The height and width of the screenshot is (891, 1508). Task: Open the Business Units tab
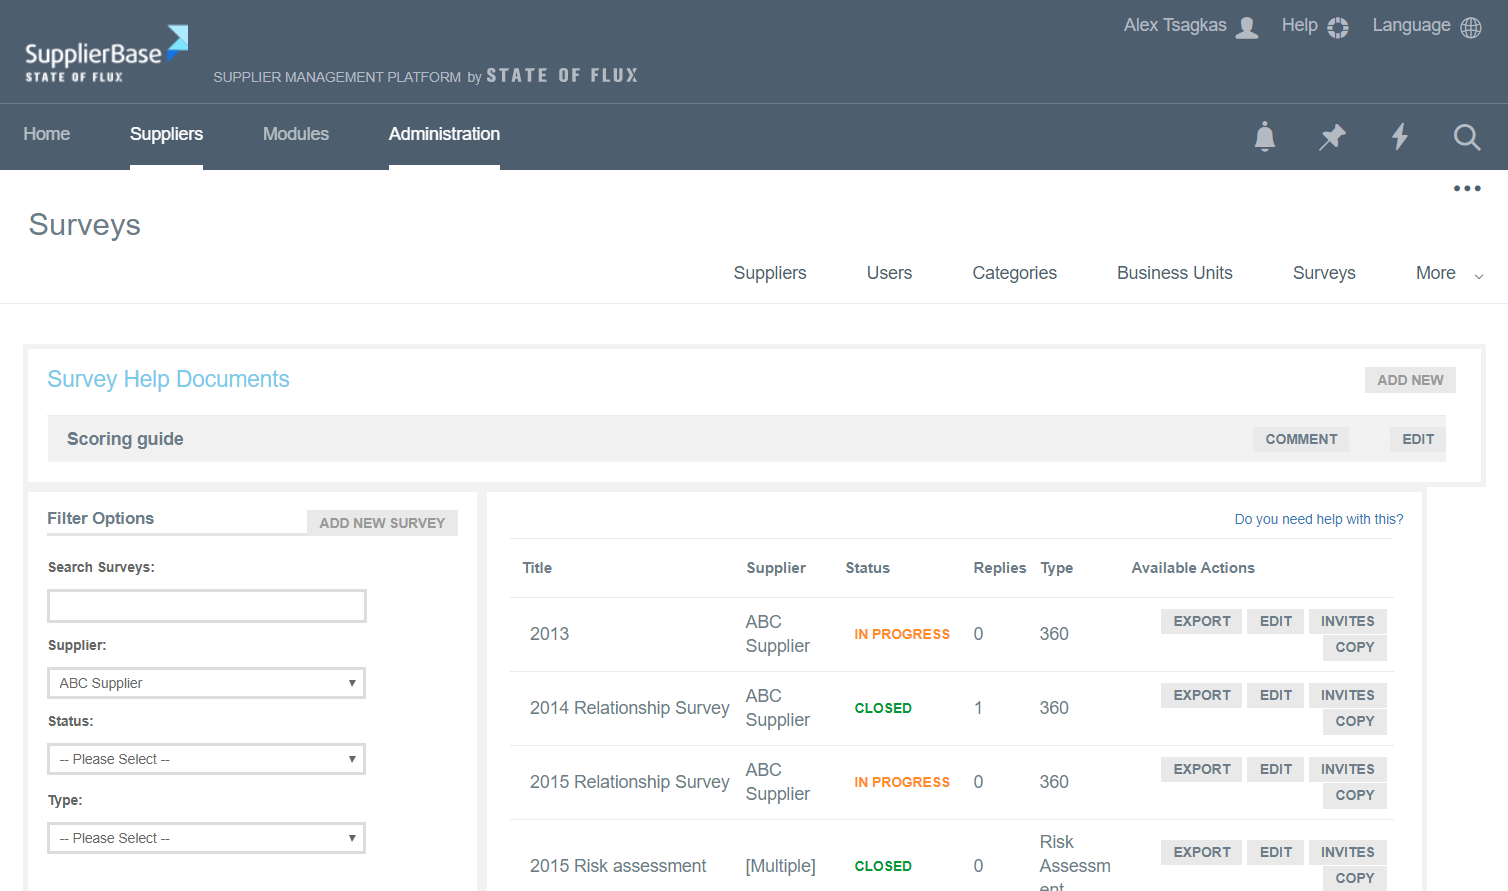tap(1174, 272)
